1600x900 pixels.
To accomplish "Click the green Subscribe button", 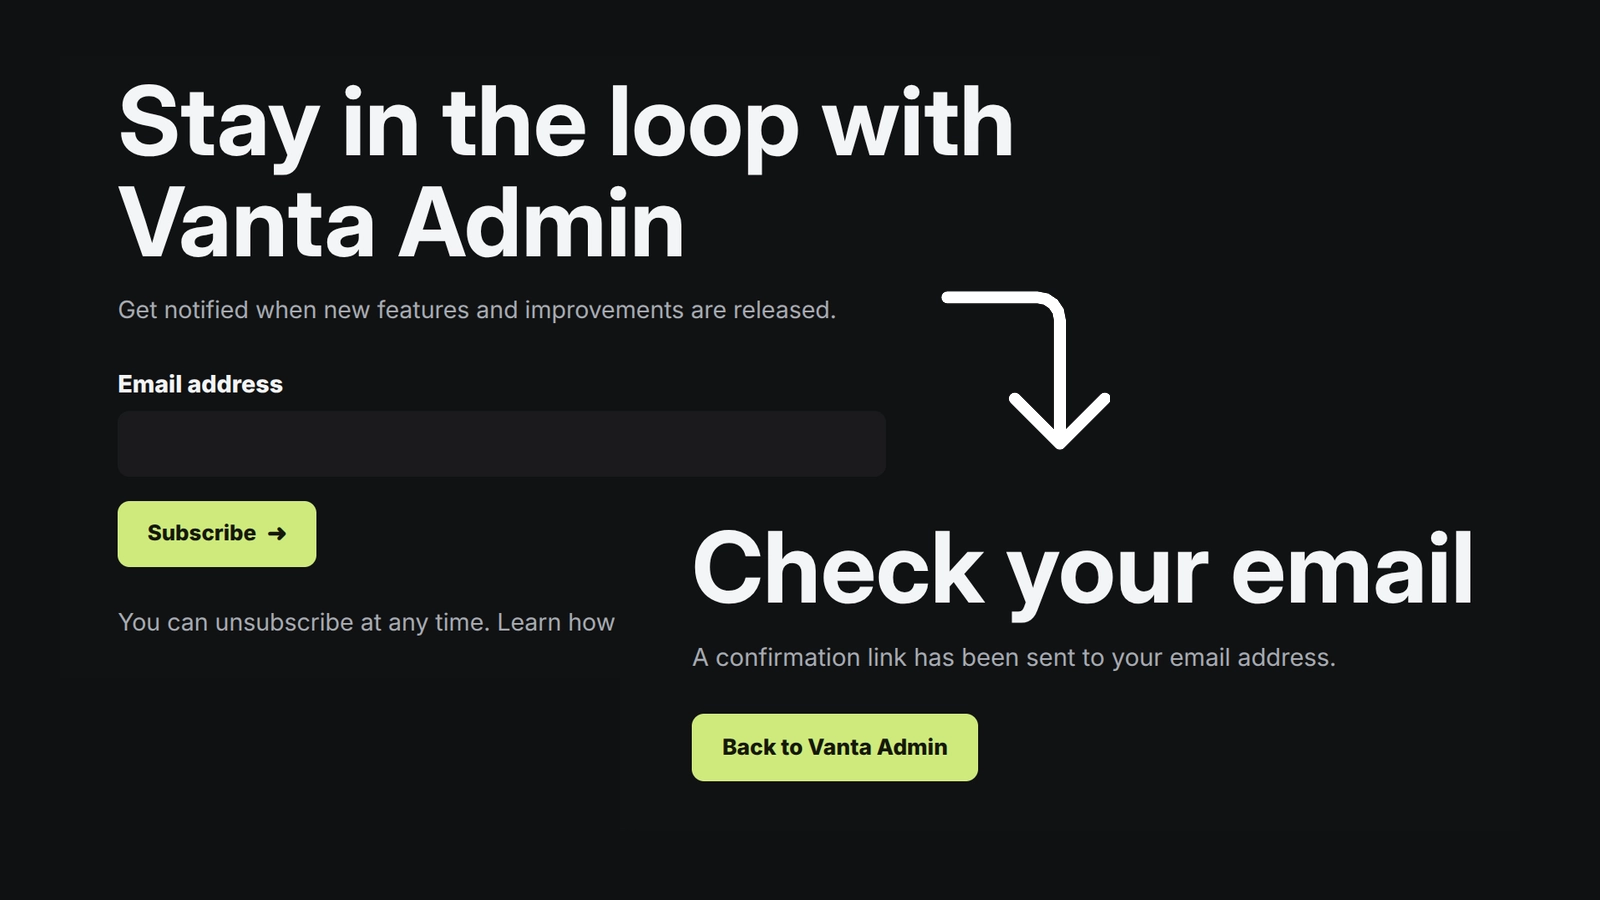I will [x=217, y=534].
